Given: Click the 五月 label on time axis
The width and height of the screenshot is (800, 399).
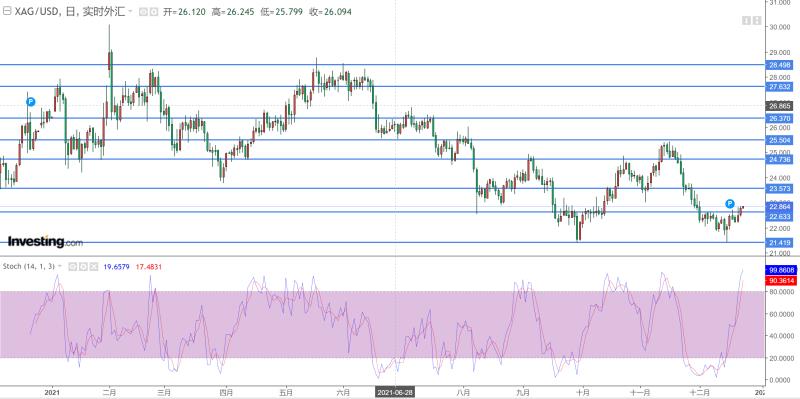Looking at the screenshot, I should pyautogui.click(x=285, y=392).
